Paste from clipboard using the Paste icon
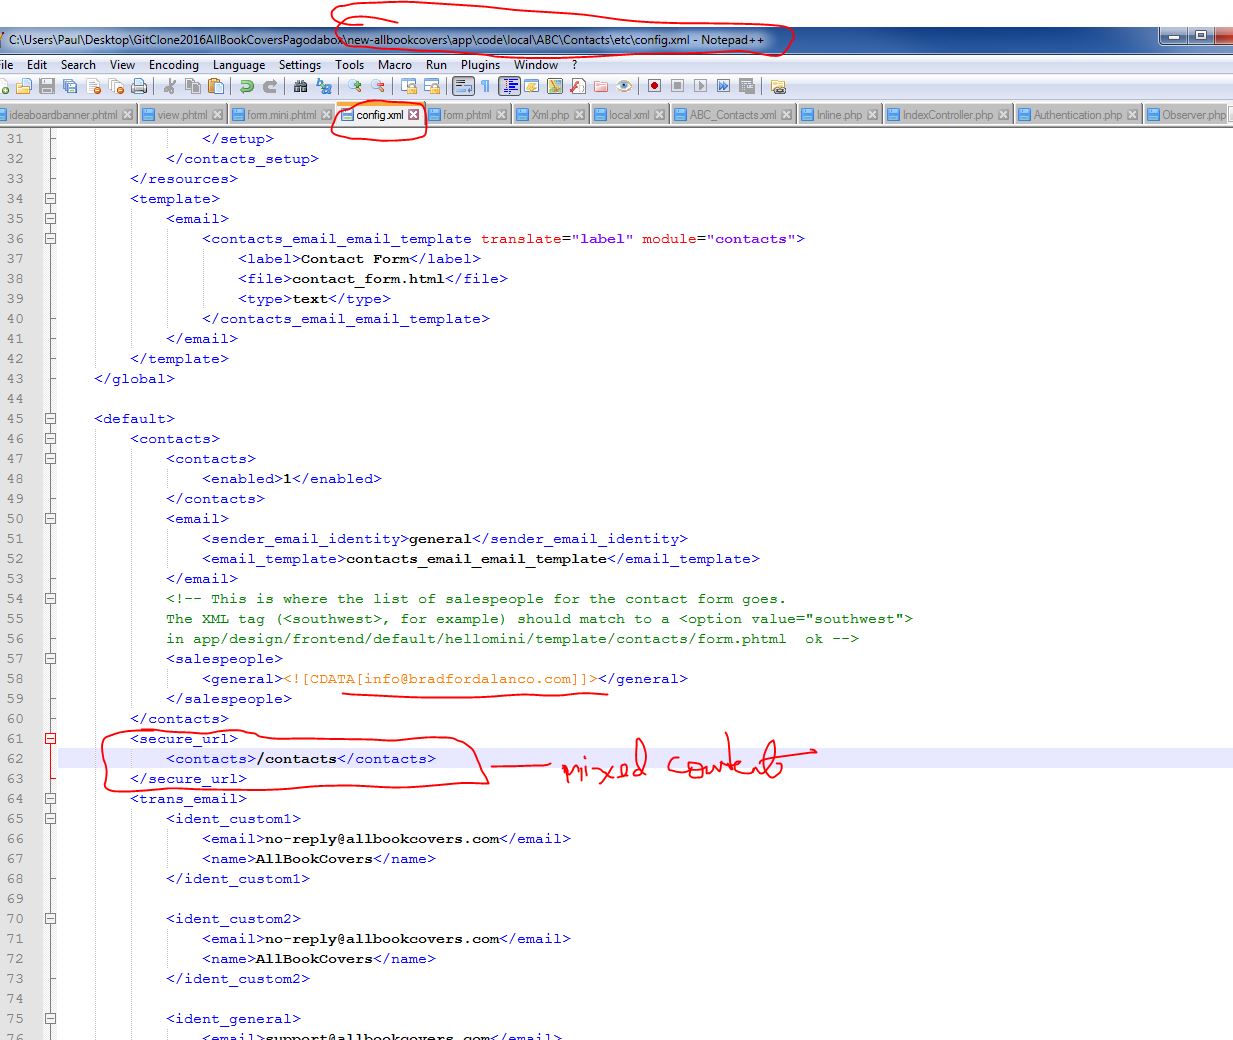Viewport: 1233px width, 1040px height. click(x=215, y=86)
